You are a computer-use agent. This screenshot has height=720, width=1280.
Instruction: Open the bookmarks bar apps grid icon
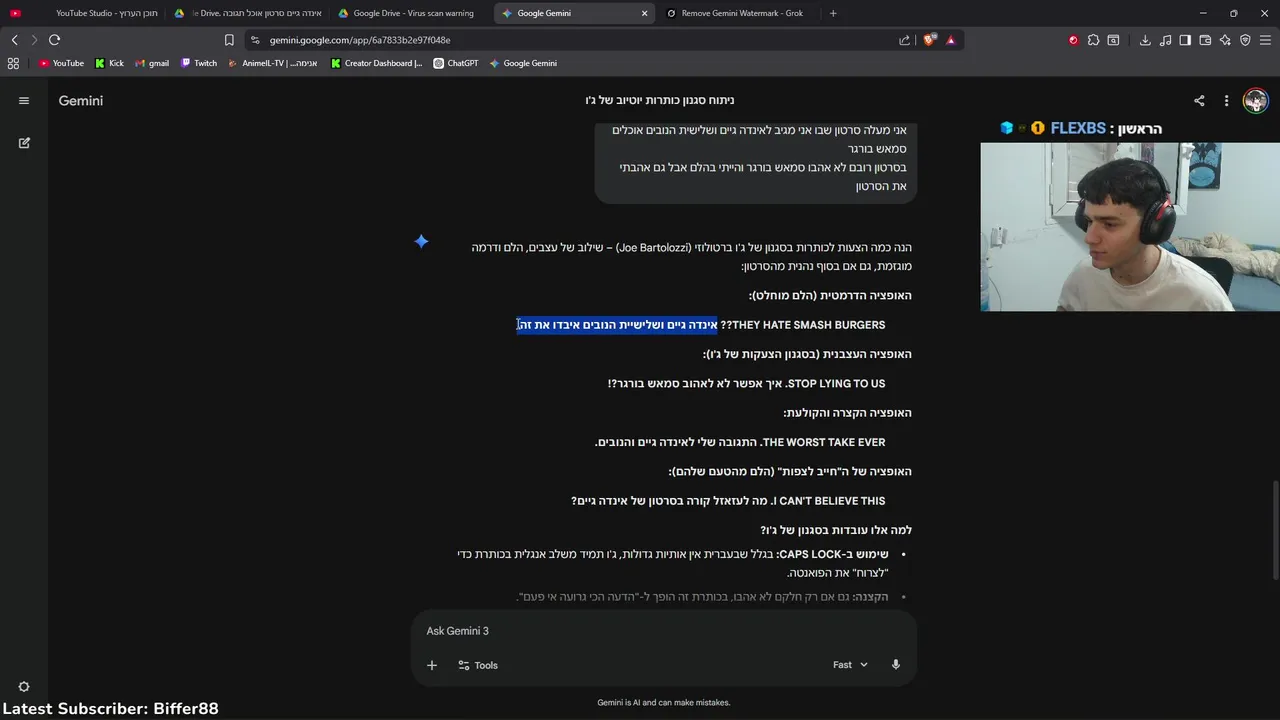coord(13,63)
